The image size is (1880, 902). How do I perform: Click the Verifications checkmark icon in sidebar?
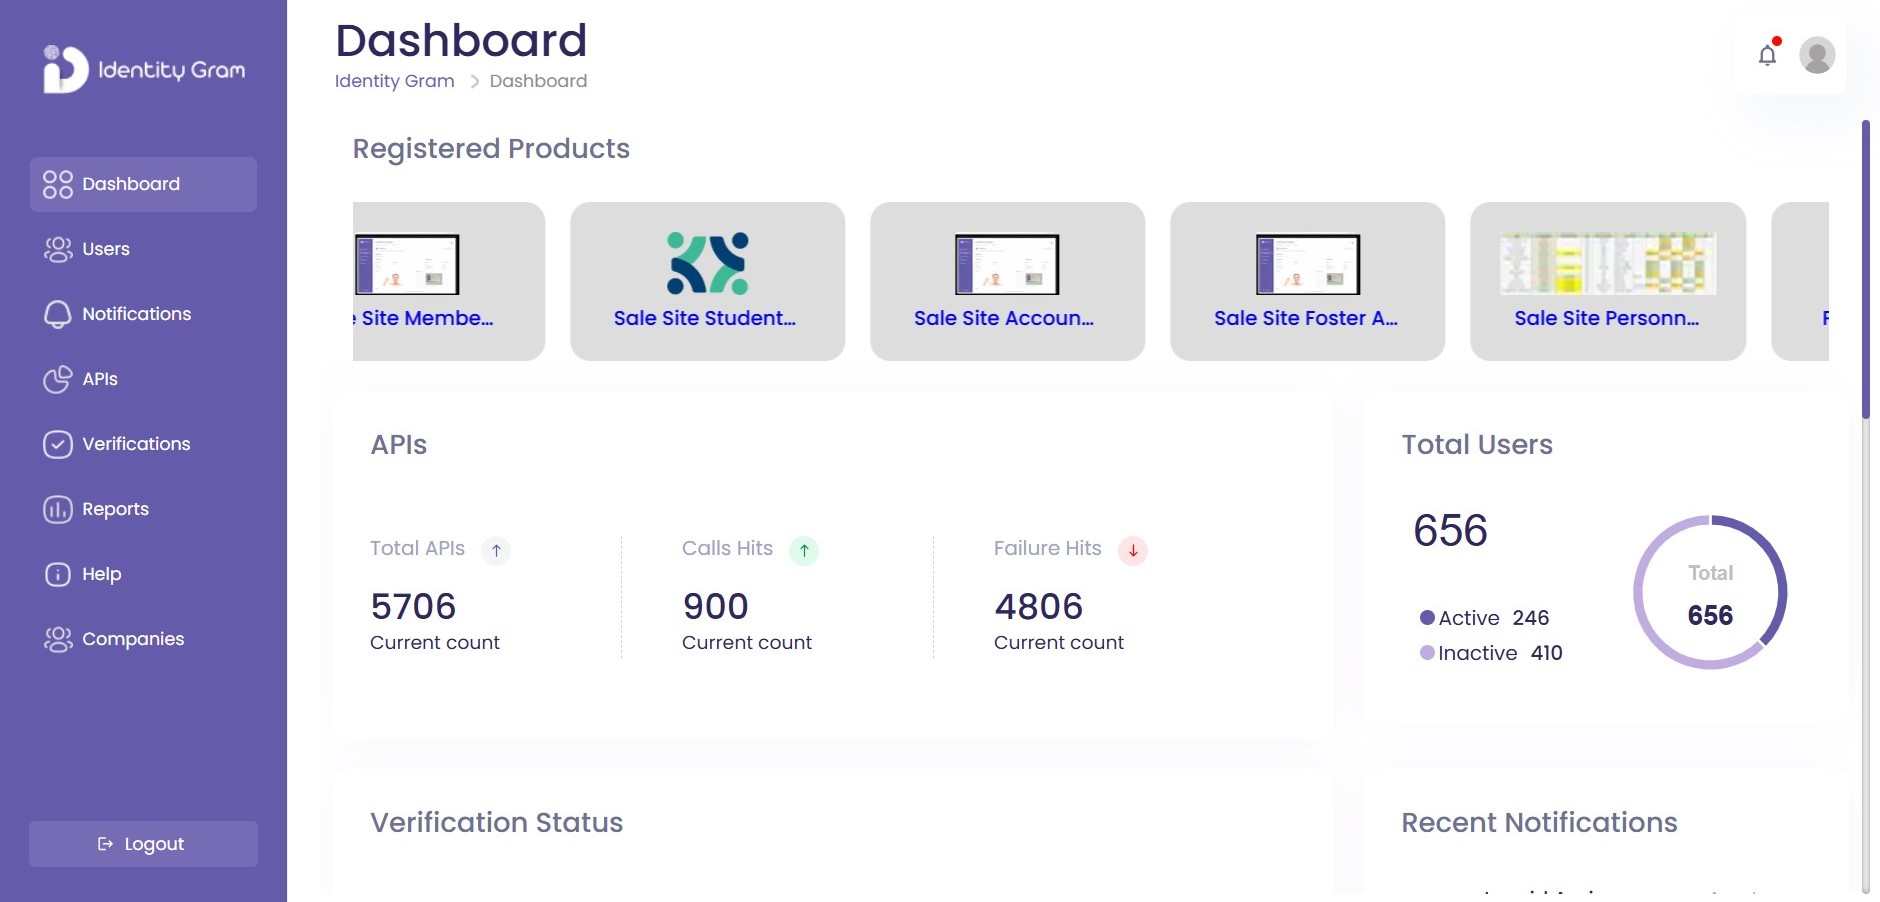(58, 444)
